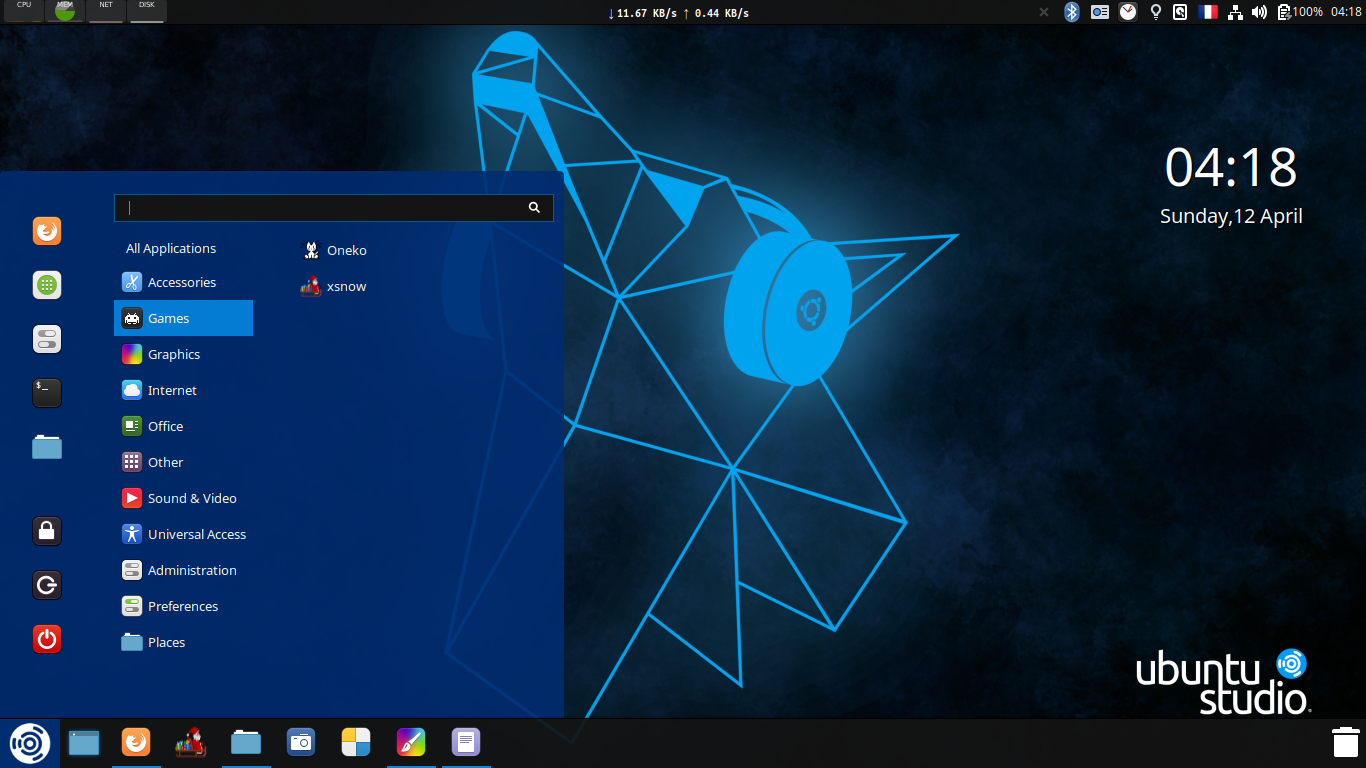1366x768 pixels.
Task: Open the screenshot camera app in taskbar
Action: point(301,742)
